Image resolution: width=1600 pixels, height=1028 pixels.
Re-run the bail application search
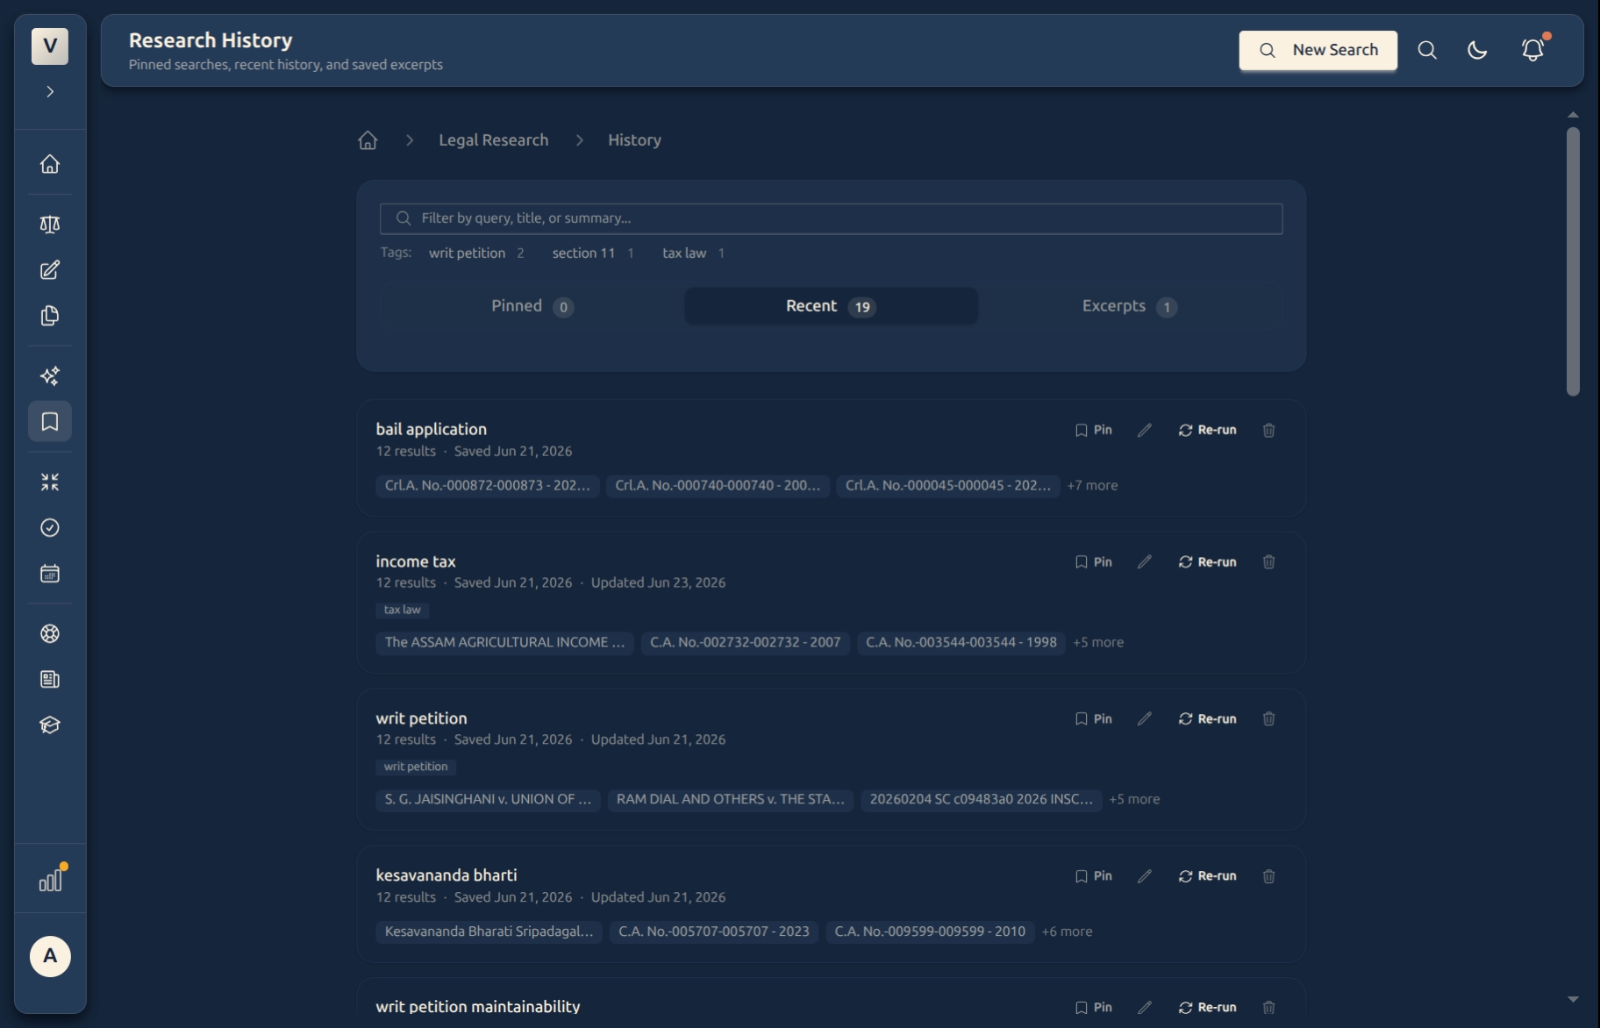1207,430
